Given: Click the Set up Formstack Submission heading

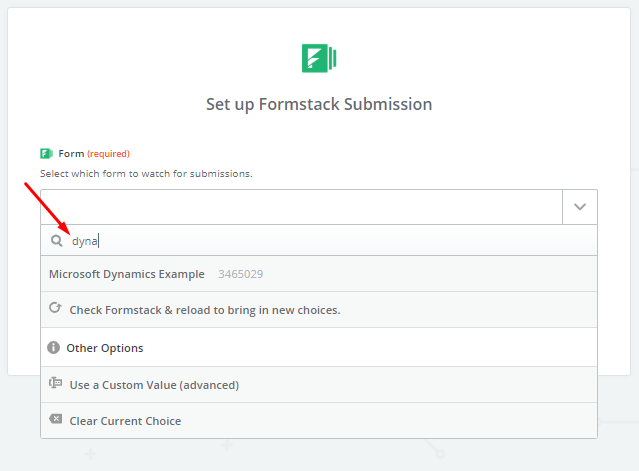Looking at the screenshot, I should point(319,104).
